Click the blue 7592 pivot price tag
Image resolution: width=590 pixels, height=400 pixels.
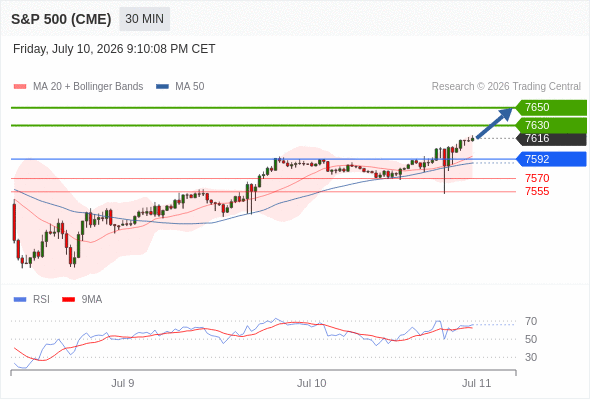(x=551, y=159)
